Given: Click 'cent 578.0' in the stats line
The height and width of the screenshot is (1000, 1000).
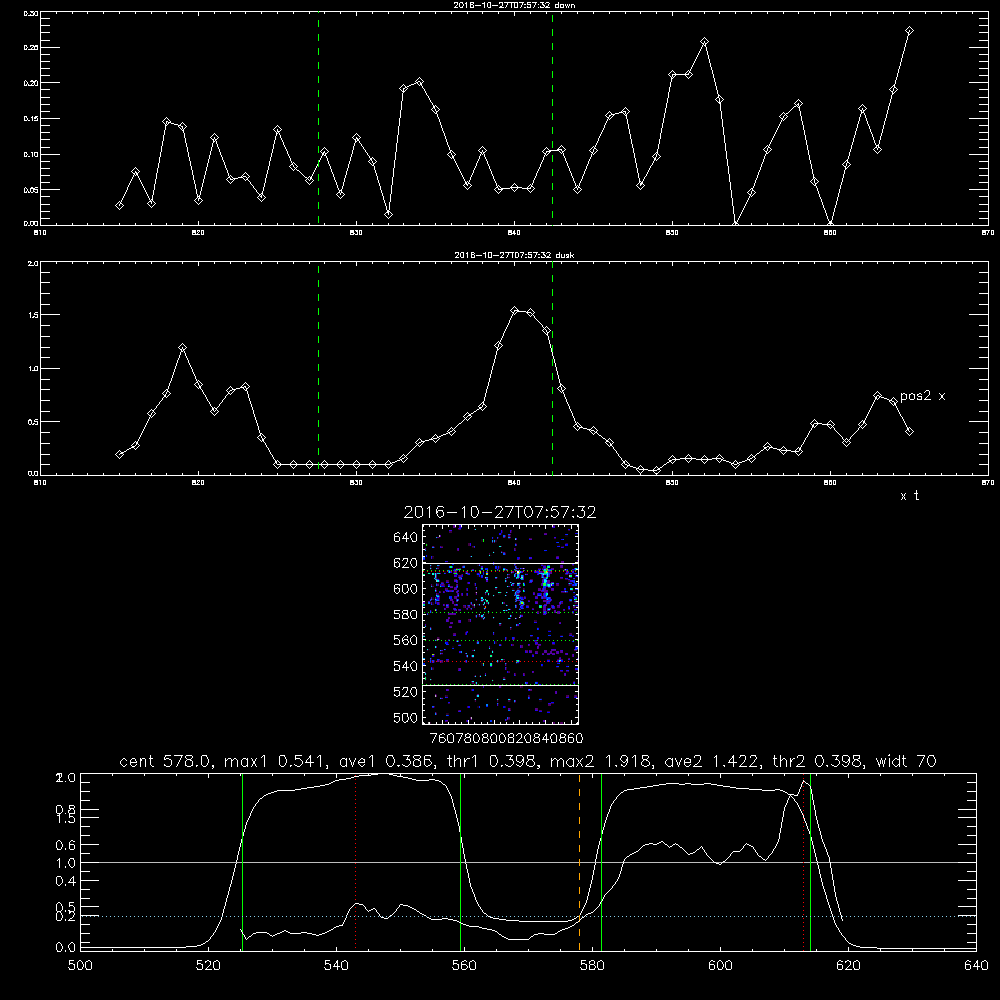Looking at the screenshot, I should 166,761.
